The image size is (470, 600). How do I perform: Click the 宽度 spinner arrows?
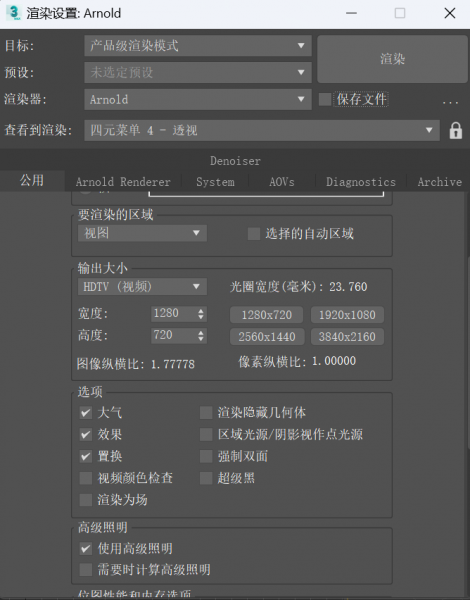[x=201, y=314]
